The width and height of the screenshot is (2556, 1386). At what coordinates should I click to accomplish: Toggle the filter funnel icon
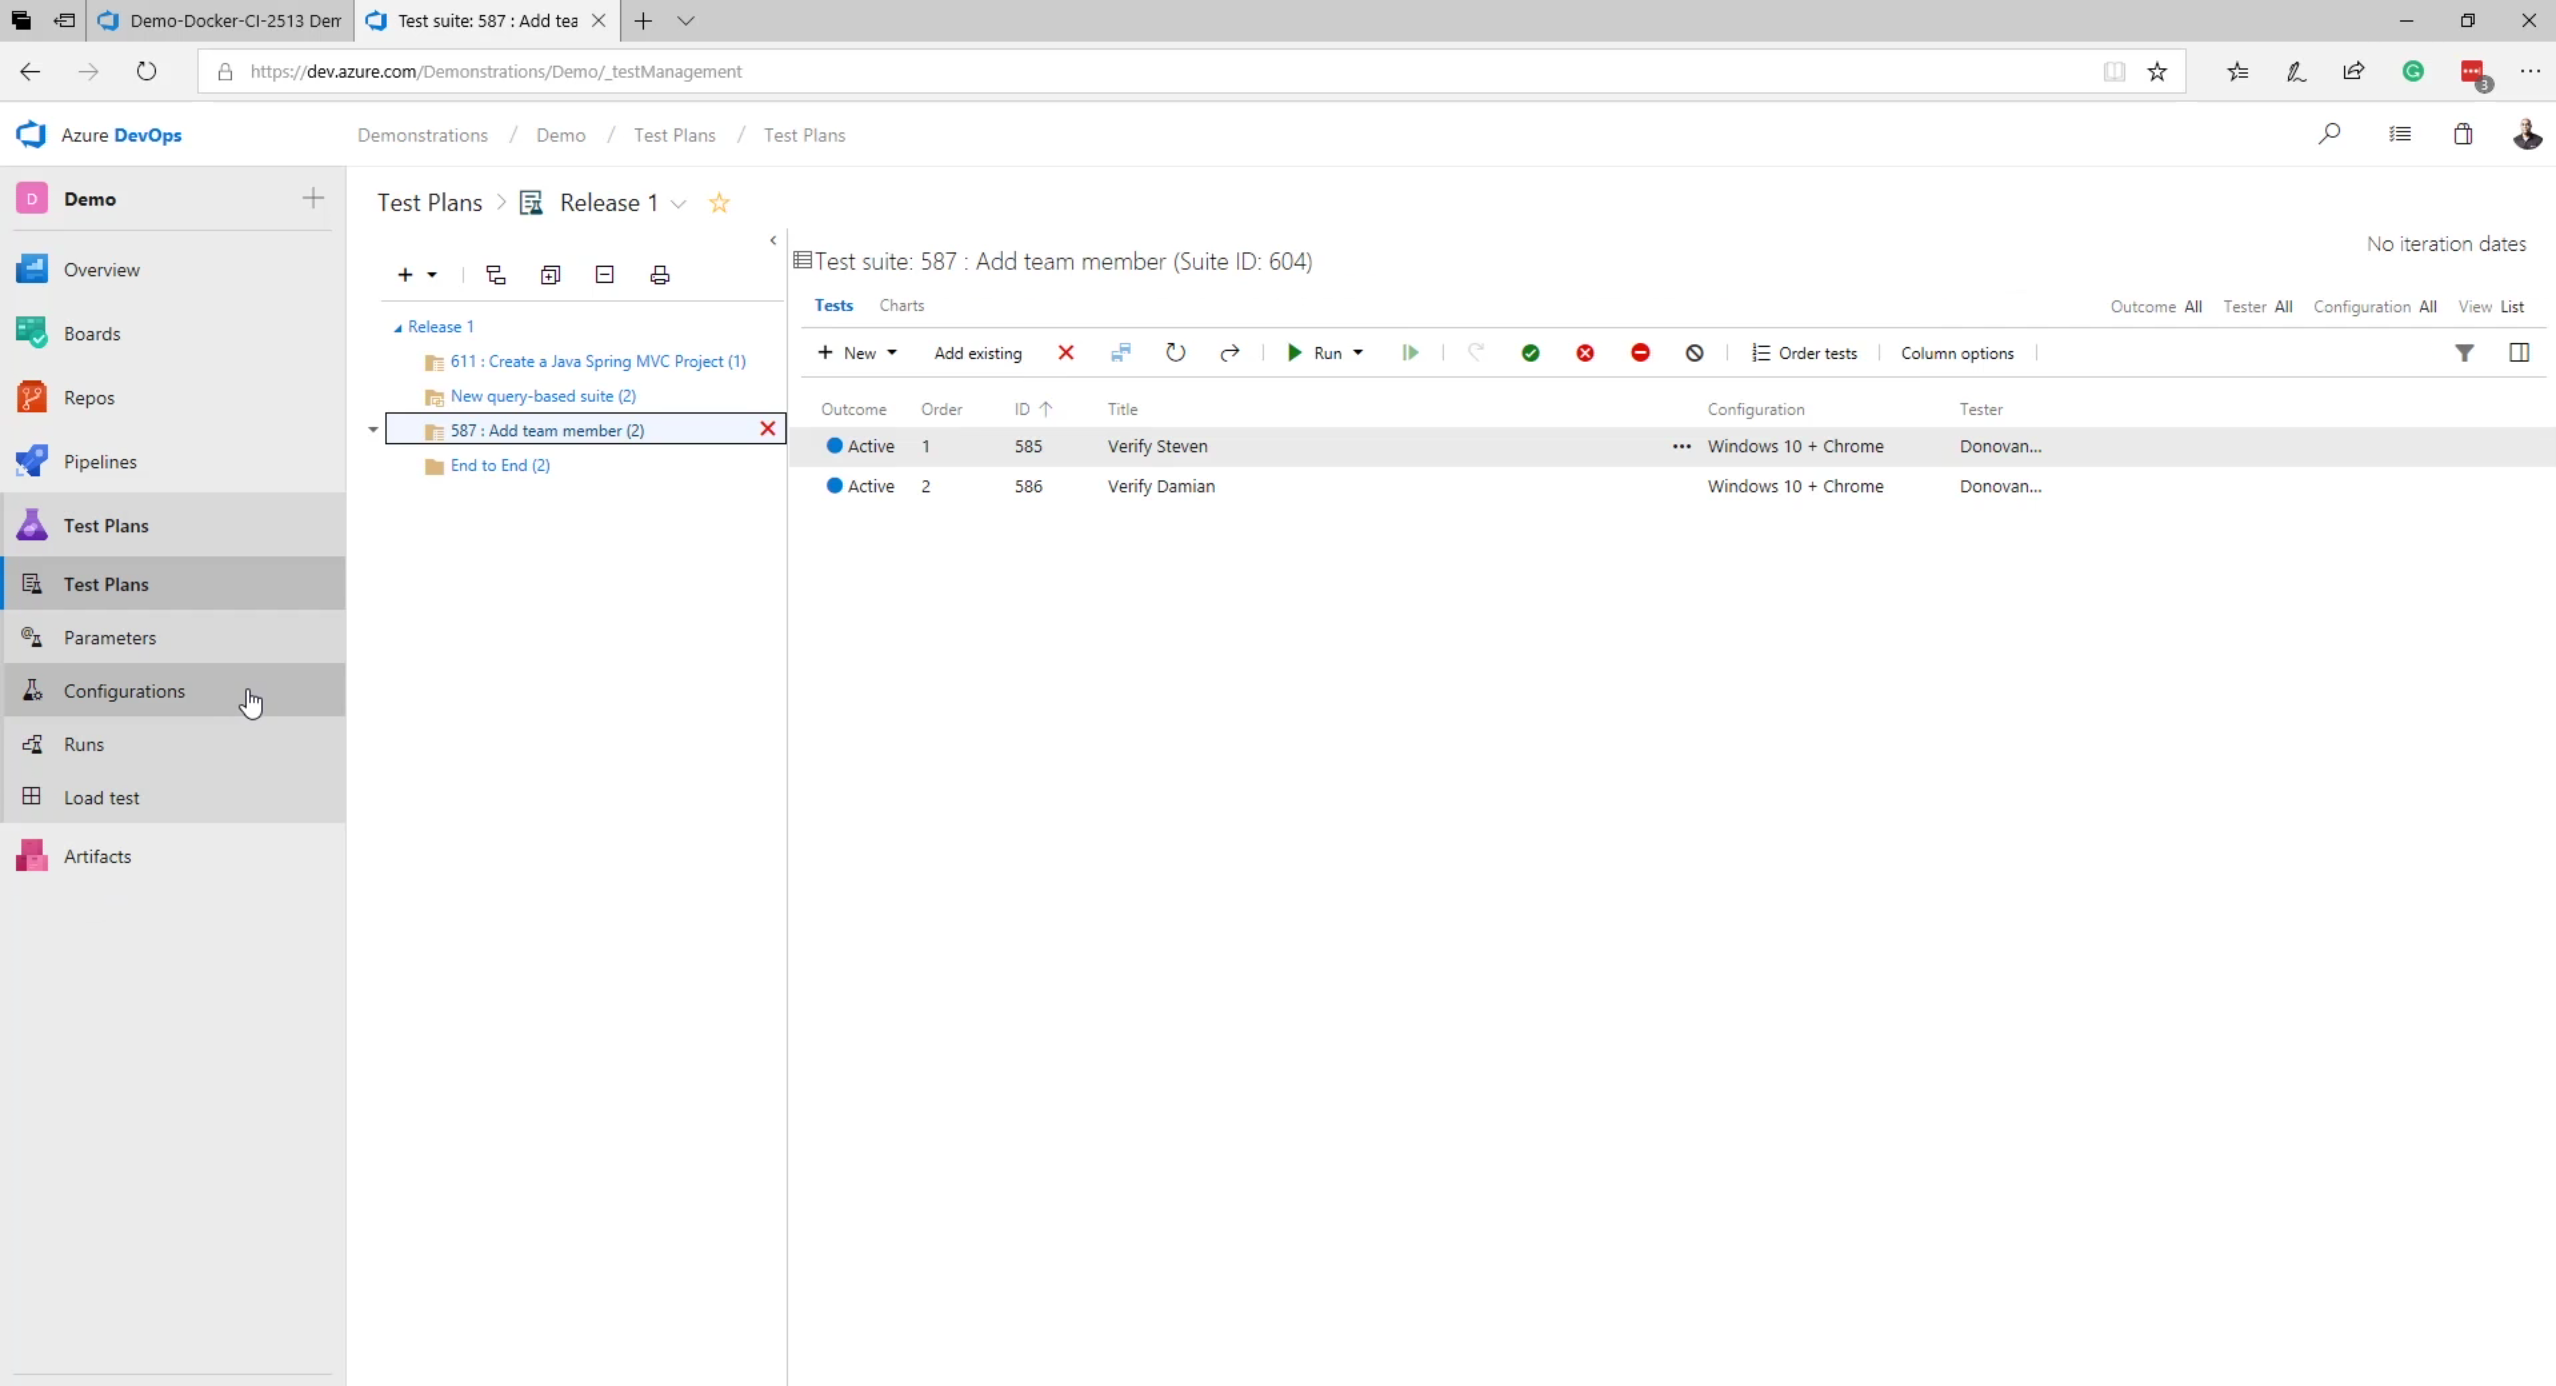[2465, 353]
